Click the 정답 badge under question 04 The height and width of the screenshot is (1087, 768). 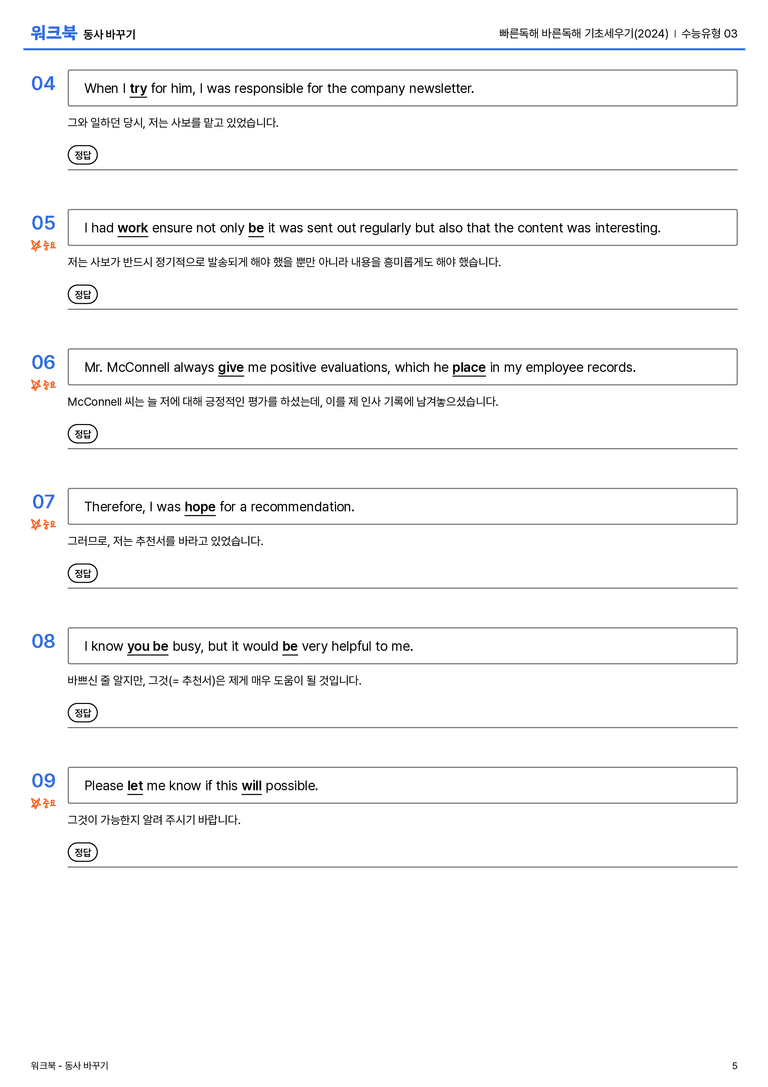82,155
